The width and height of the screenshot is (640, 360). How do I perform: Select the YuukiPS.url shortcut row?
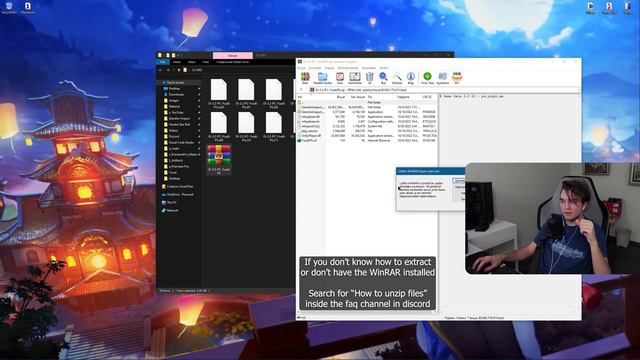(x=367, y=140)
